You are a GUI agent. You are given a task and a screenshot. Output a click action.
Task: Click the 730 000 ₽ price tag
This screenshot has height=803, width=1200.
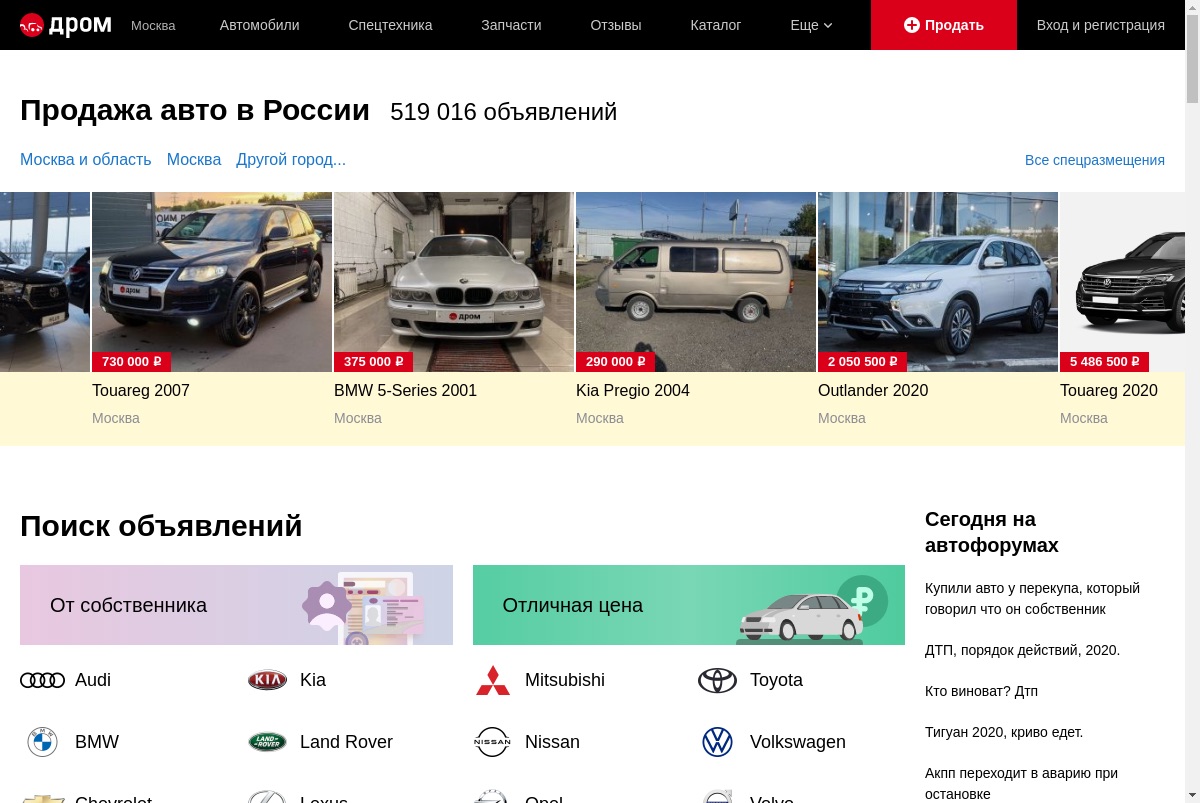(131, 362)
